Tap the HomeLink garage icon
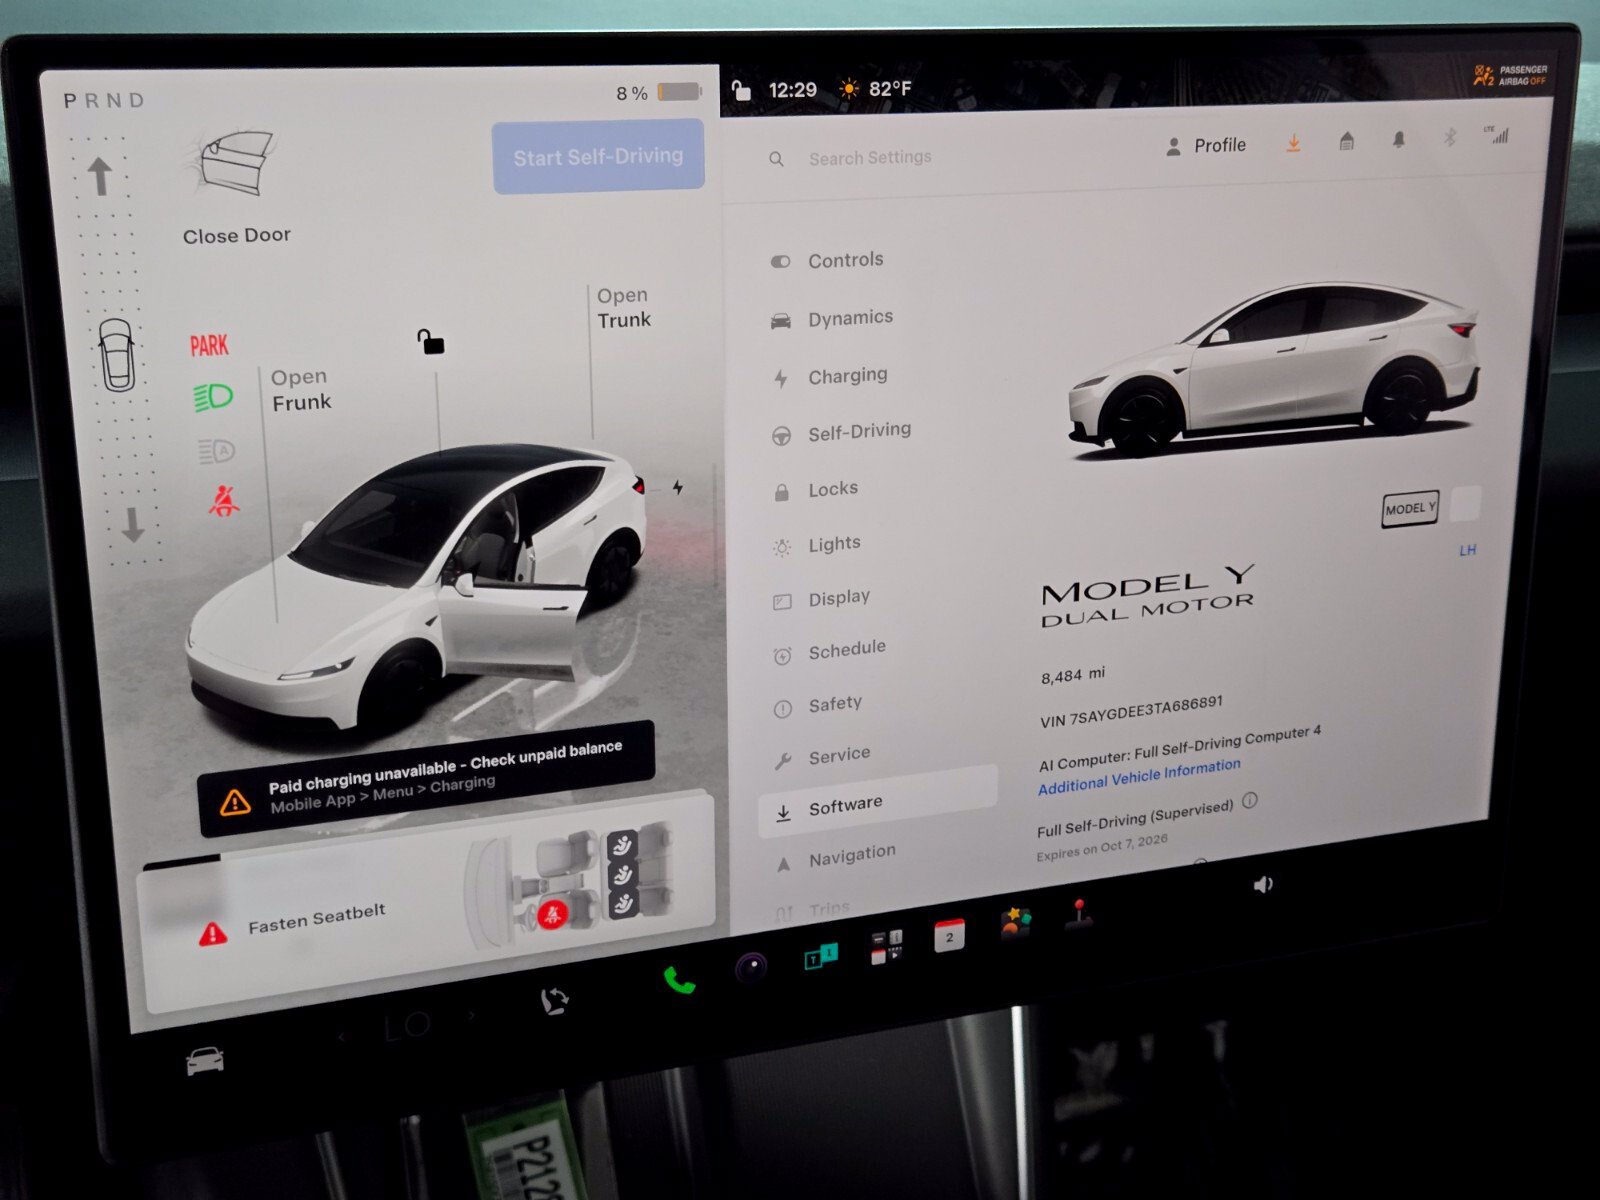Viewport: 1600px width, 1200px height. pos(1347,141)
